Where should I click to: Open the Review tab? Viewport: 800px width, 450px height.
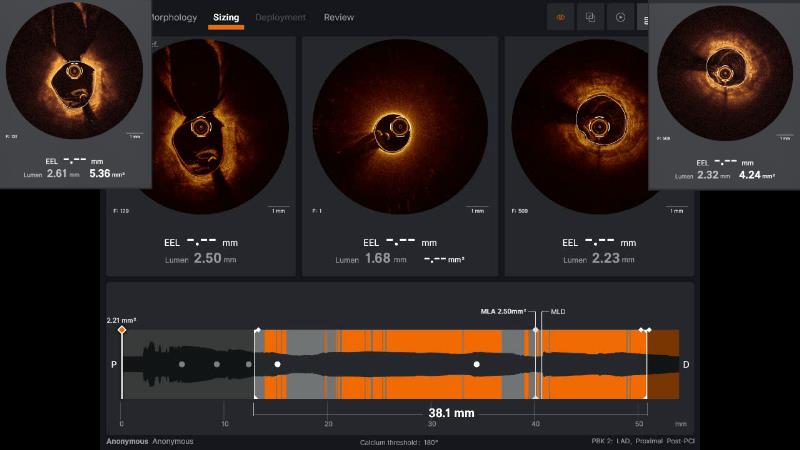(338, 17)
